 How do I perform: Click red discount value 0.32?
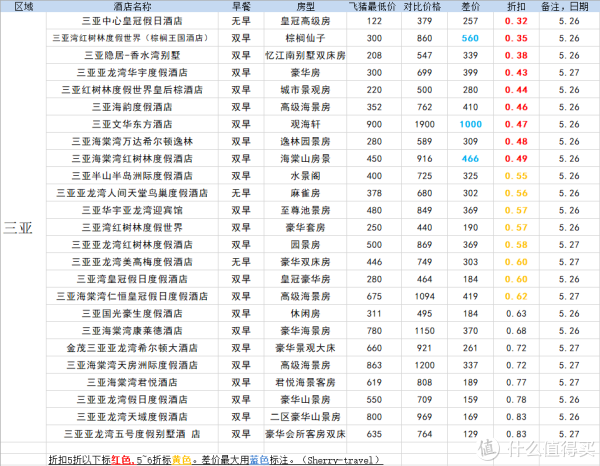pyautogui.click(x=516, y=21)
